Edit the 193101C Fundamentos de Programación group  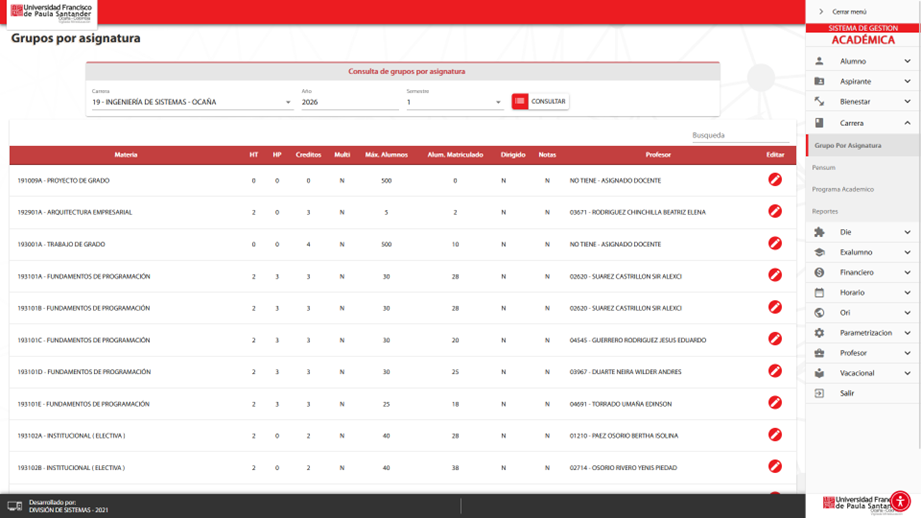tap(774, 340)
